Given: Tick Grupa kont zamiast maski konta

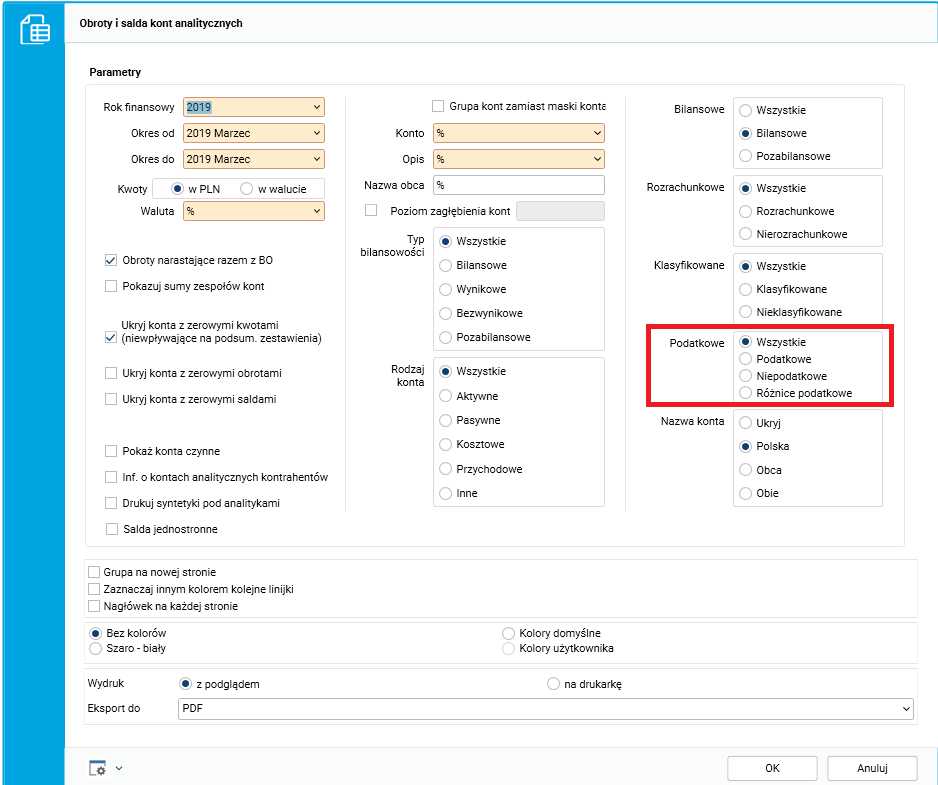Looking at the screenshot, I should (x=438, y=106).
